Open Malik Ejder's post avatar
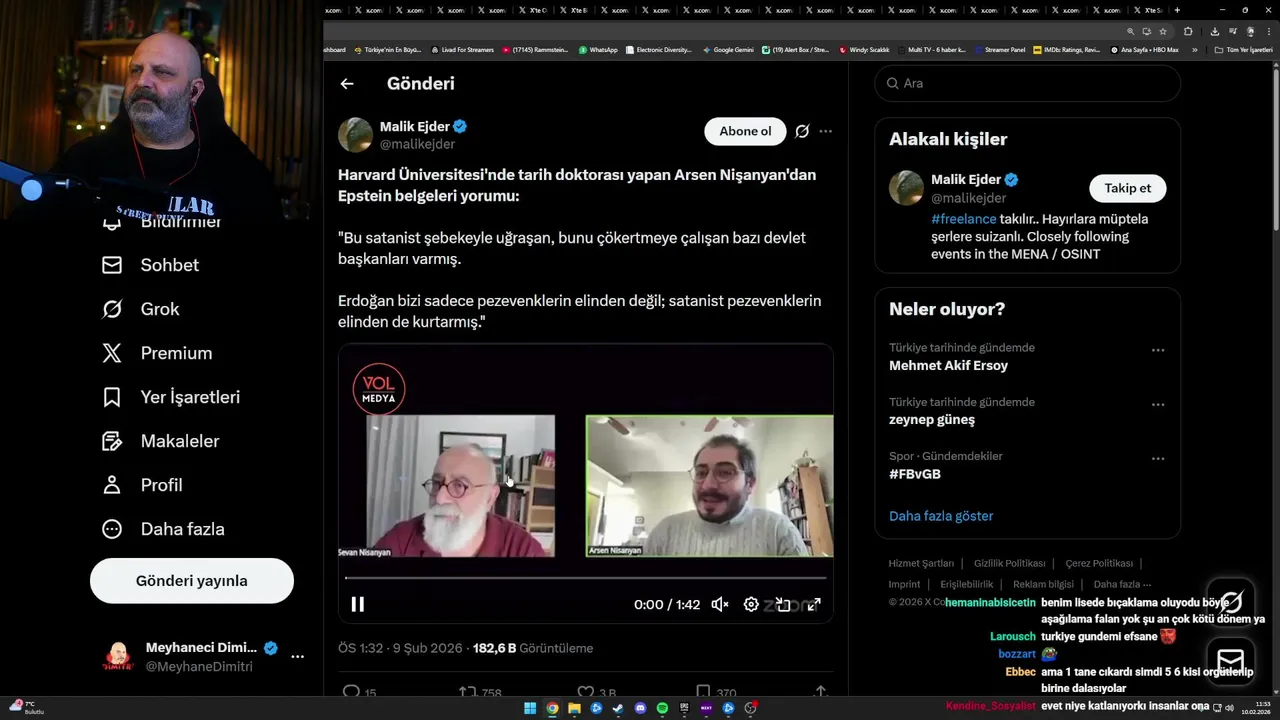The image size is (1280, 720). pyautogui.click(x=355, y=135)
